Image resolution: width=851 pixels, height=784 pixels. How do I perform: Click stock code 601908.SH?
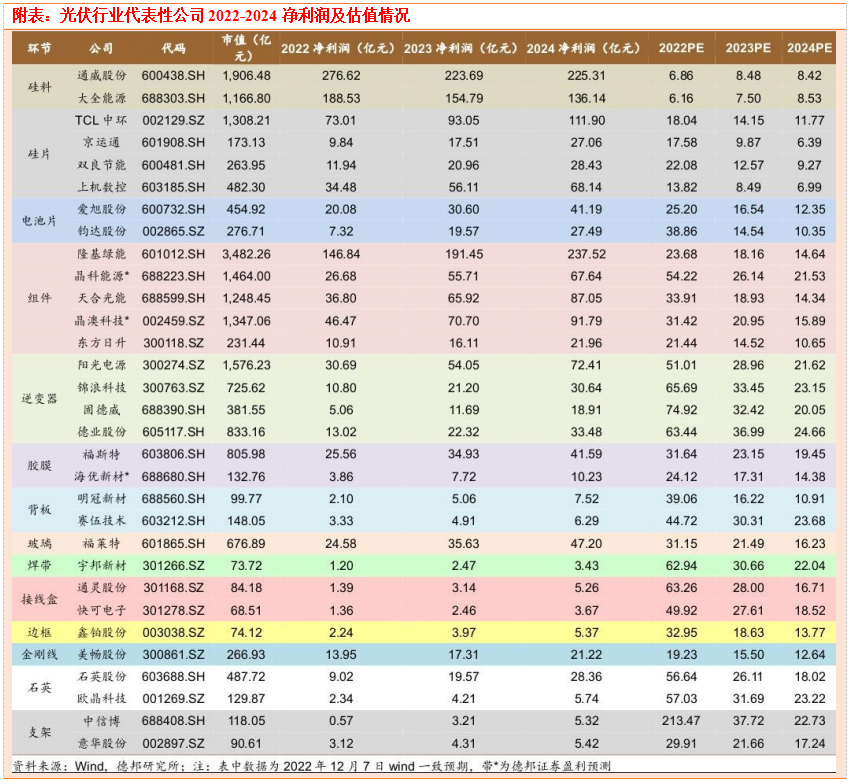point(174,143)
